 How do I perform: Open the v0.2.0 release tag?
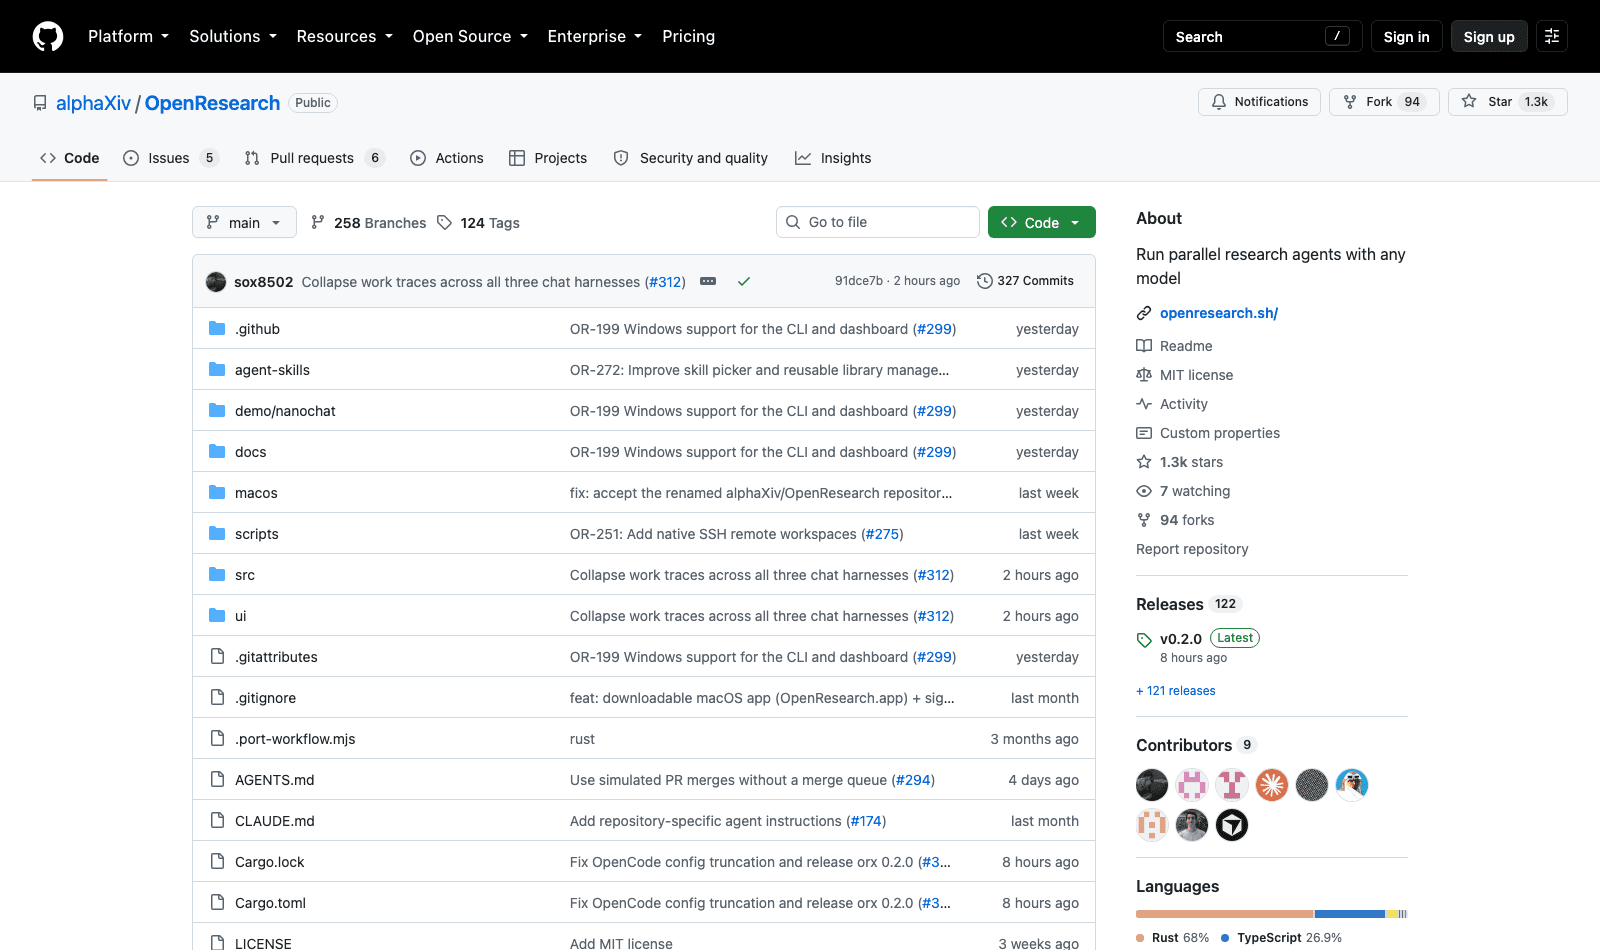(x=1181, y=639)
